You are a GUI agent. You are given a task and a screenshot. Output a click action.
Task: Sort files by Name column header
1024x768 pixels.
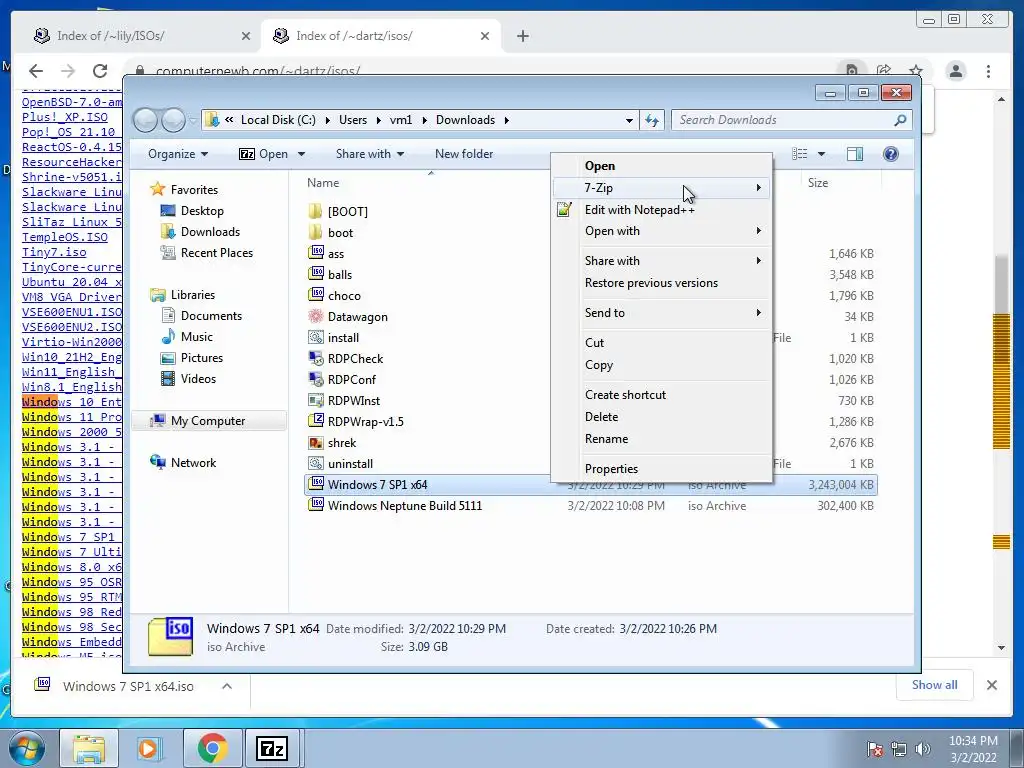pyautogui.click(x=323, y=184)
